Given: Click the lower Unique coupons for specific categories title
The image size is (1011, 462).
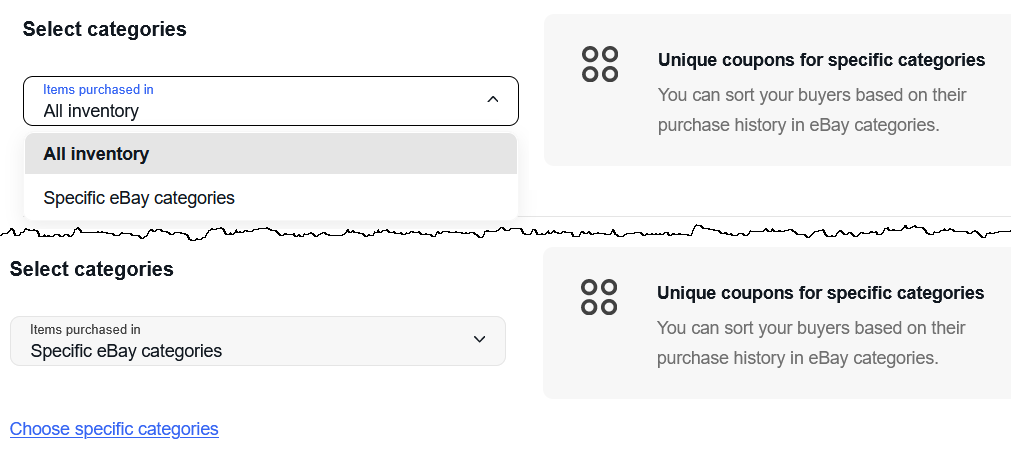Looking at the screenshot, I should [x=821, y=293].
